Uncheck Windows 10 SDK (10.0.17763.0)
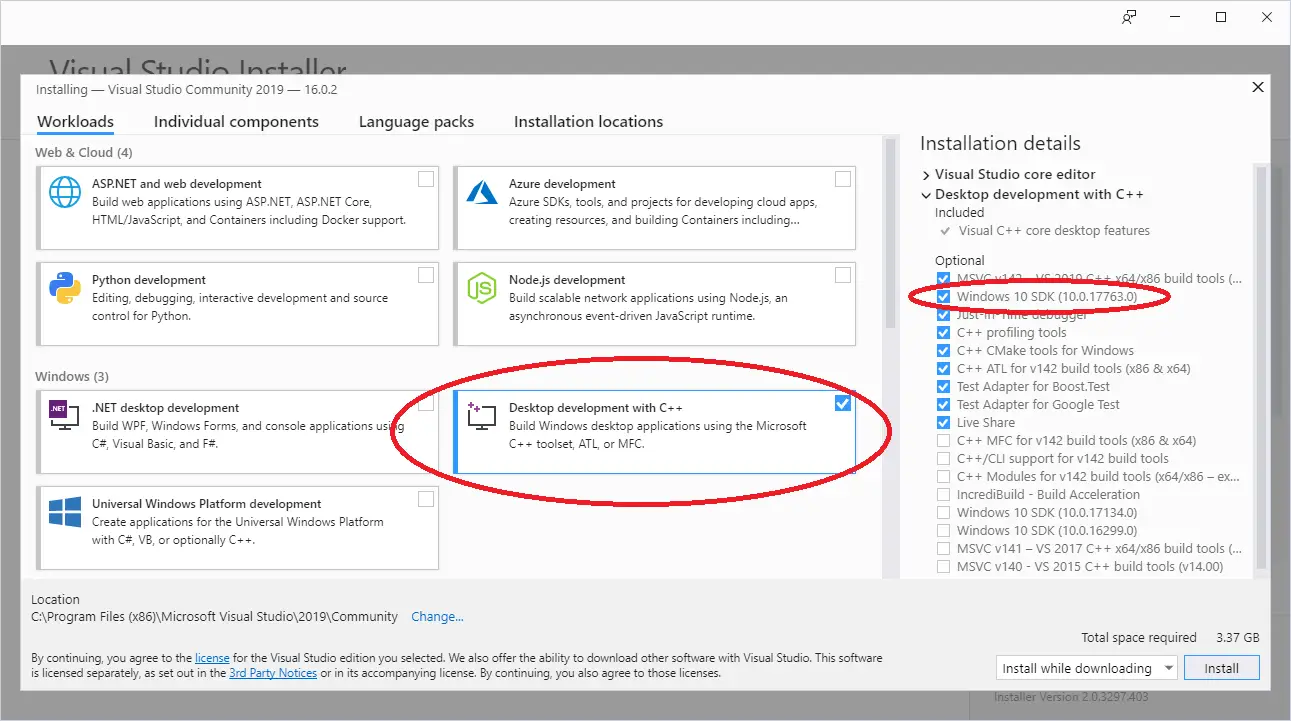The width and height of the screenshot is (1291, 721). pos(943,296)
